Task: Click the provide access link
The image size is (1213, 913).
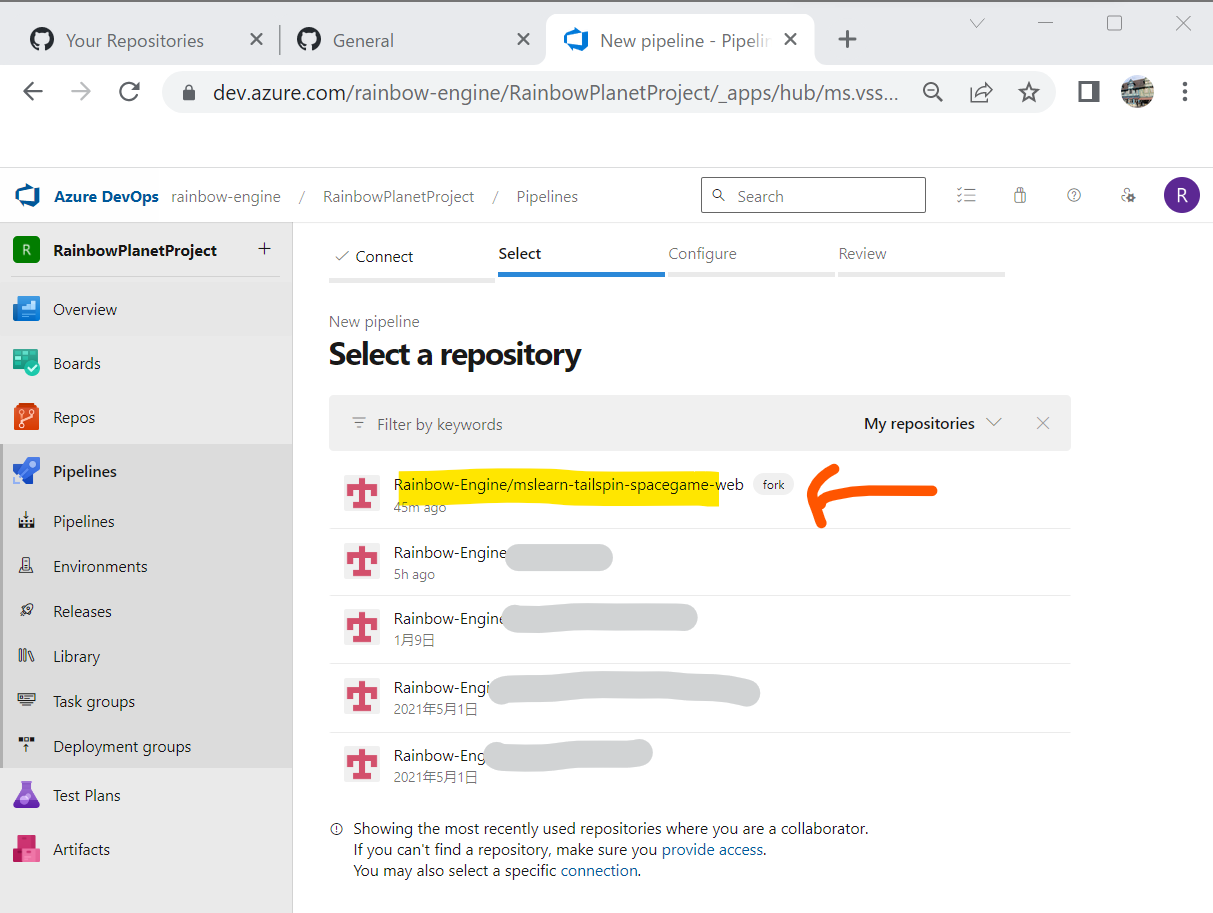Action: [x=713, y=850]
